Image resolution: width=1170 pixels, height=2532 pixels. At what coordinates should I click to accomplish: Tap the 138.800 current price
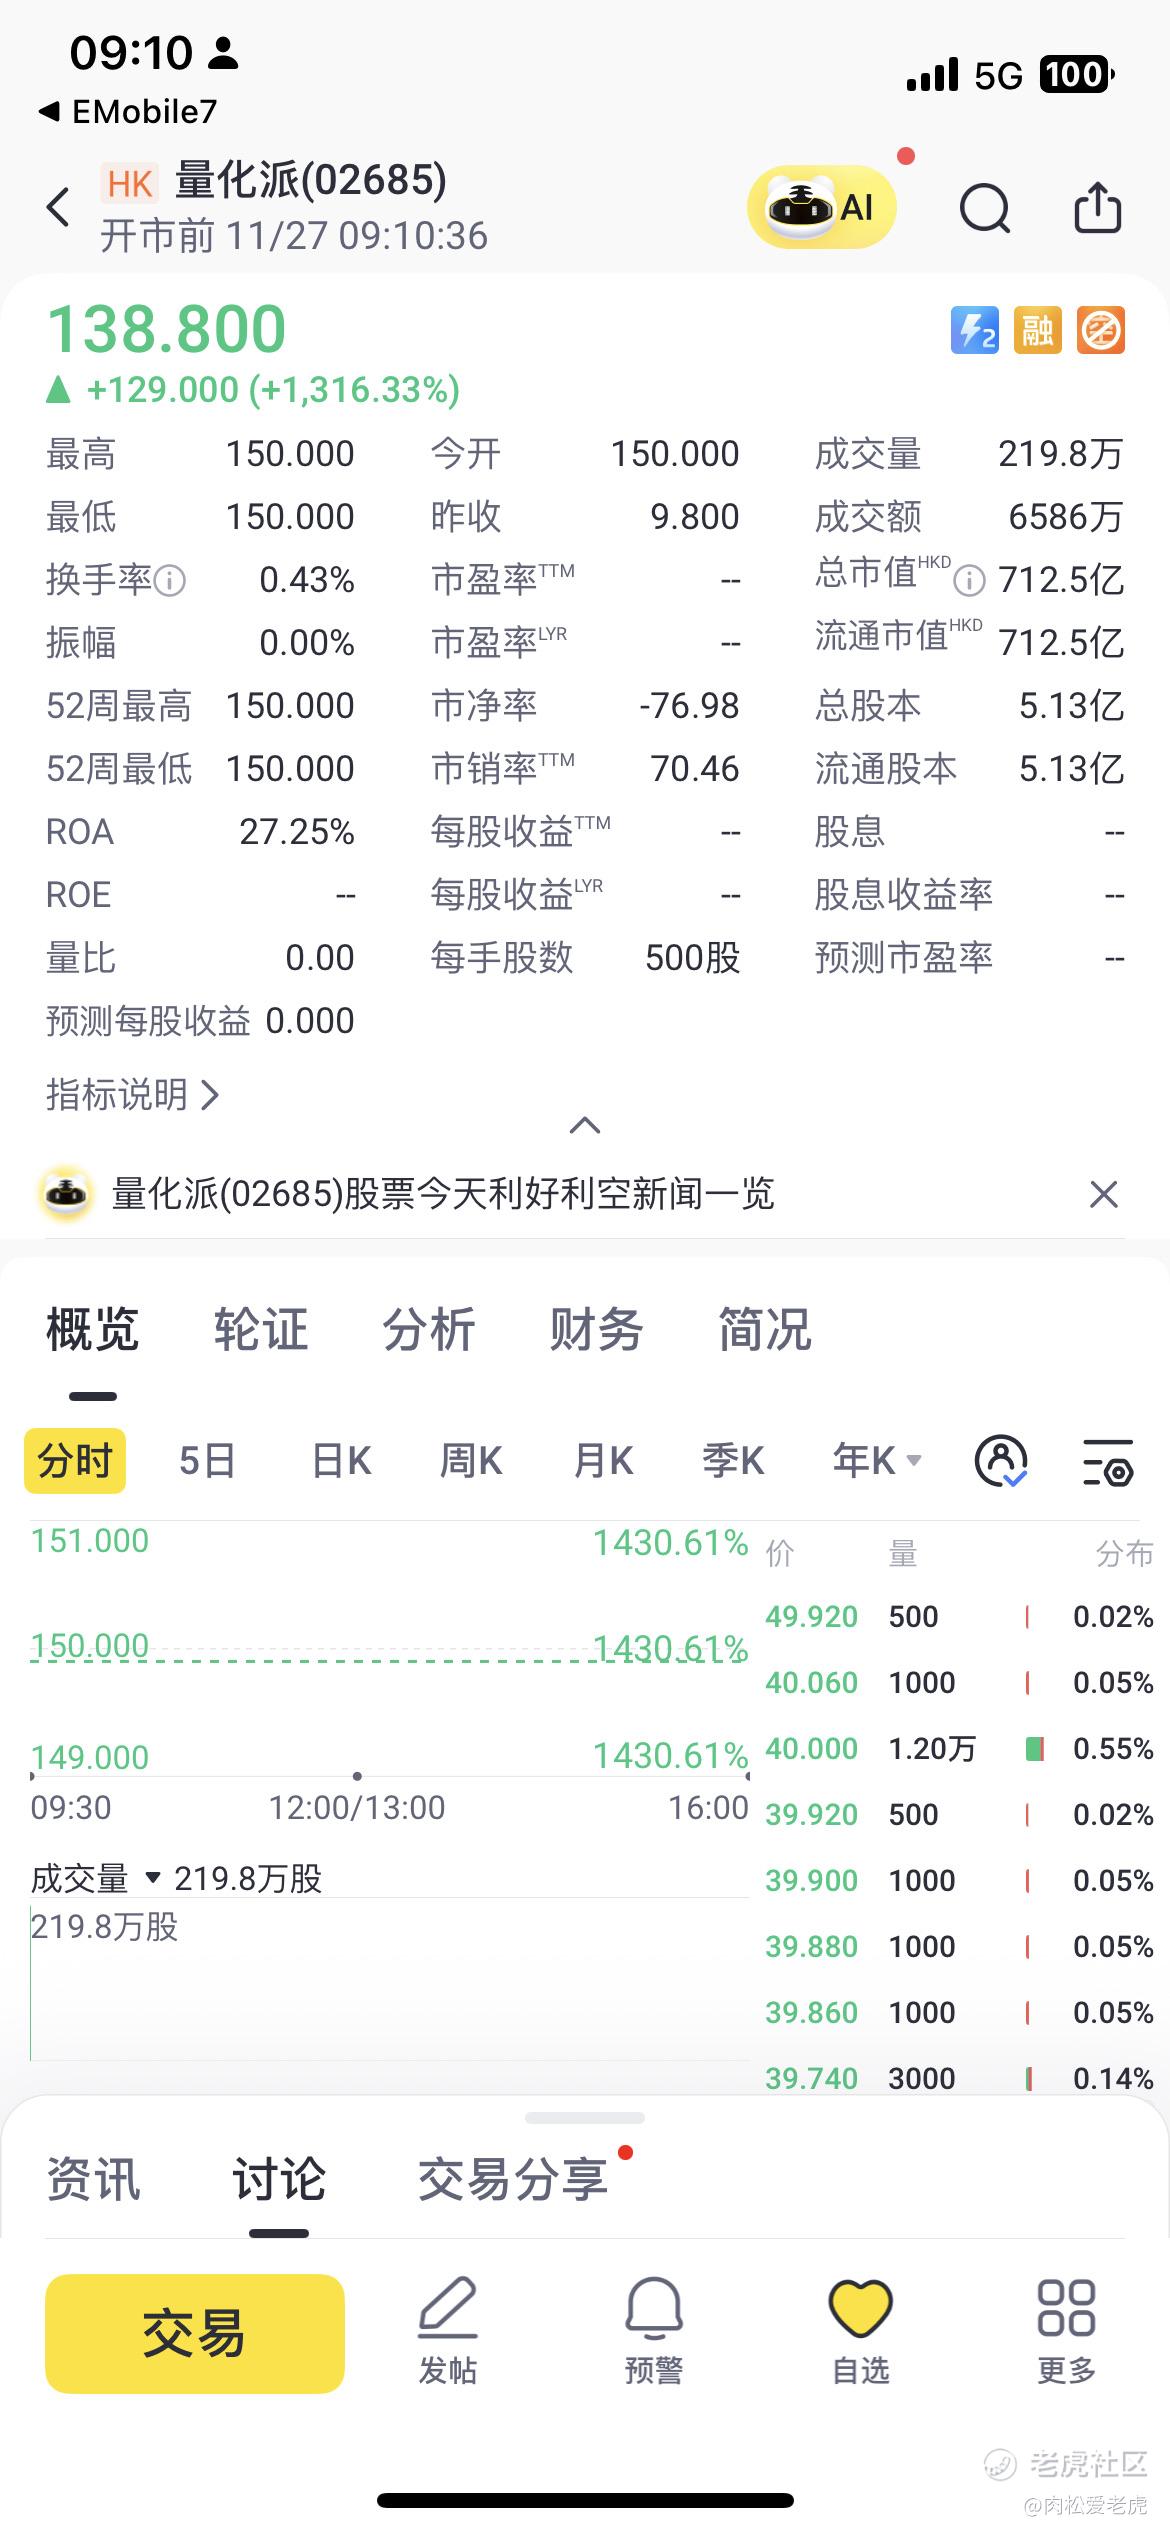167,330
